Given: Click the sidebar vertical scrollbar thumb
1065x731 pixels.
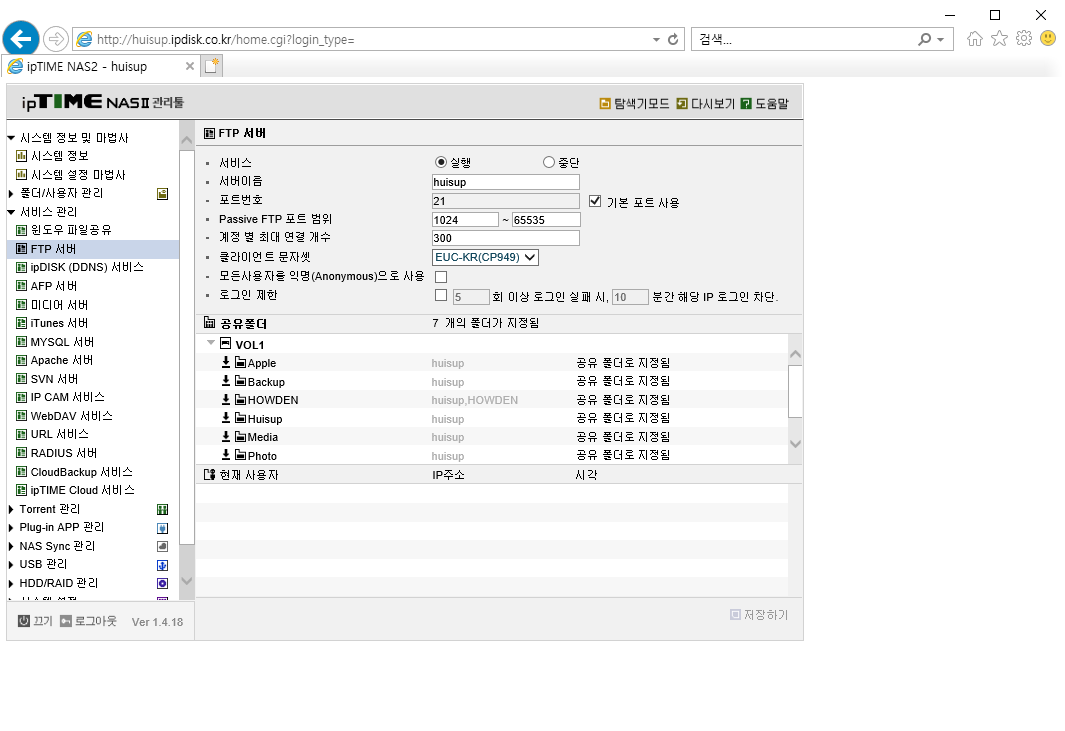Looking at the screenshot, I should (187, 346).
